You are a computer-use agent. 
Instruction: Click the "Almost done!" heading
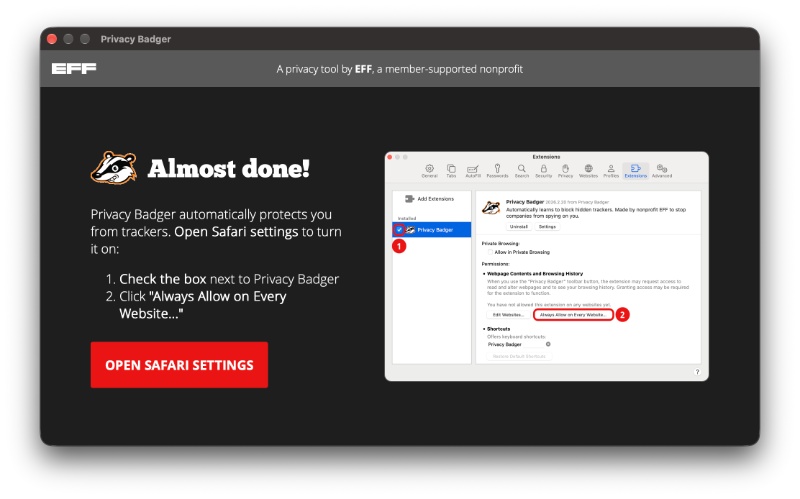(229, 168)
